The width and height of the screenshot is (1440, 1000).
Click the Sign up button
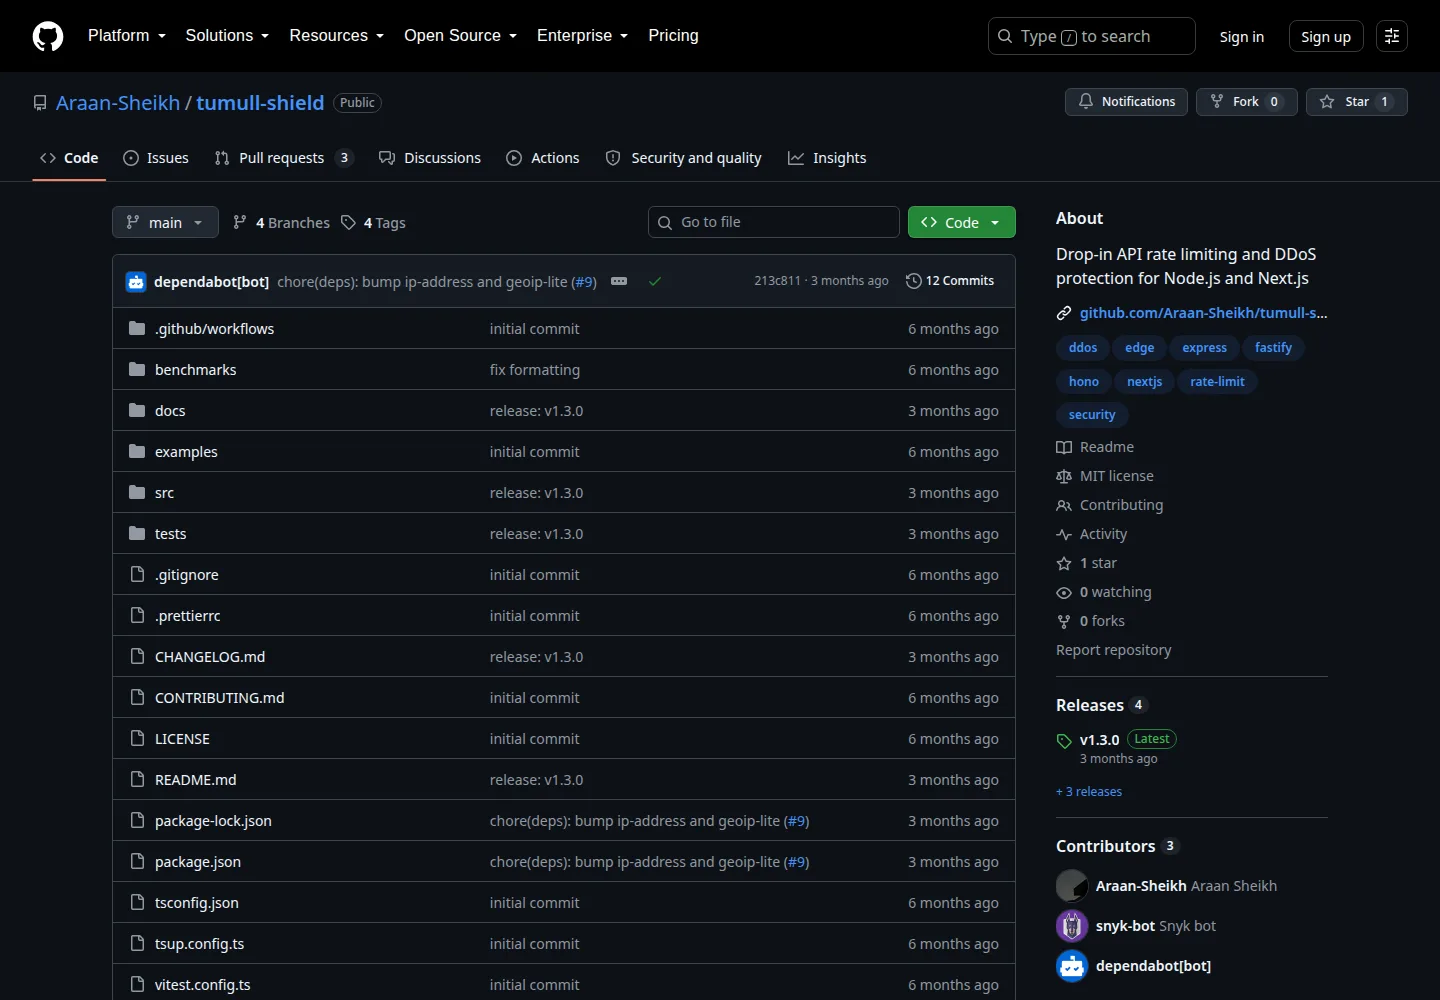tap(1326, 37)
